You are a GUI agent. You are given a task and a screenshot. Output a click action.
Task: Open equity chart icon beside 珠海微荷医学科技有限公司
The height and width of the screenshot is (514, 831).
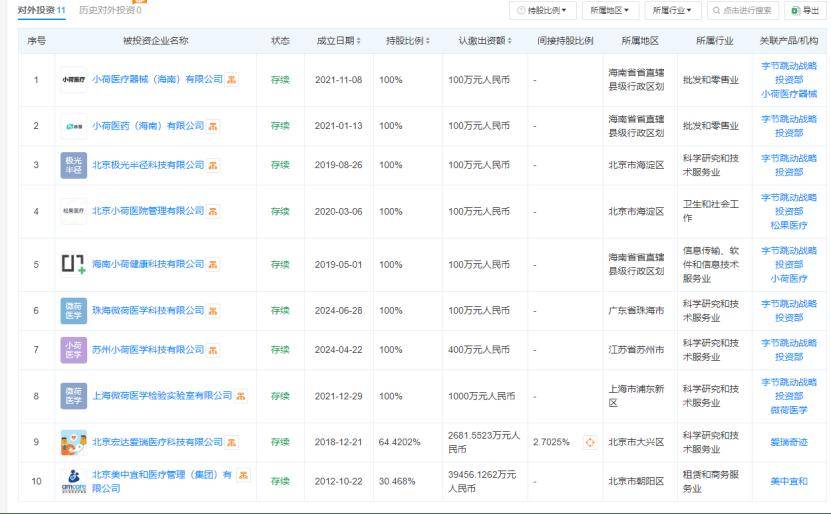click(x=213, y=311)
